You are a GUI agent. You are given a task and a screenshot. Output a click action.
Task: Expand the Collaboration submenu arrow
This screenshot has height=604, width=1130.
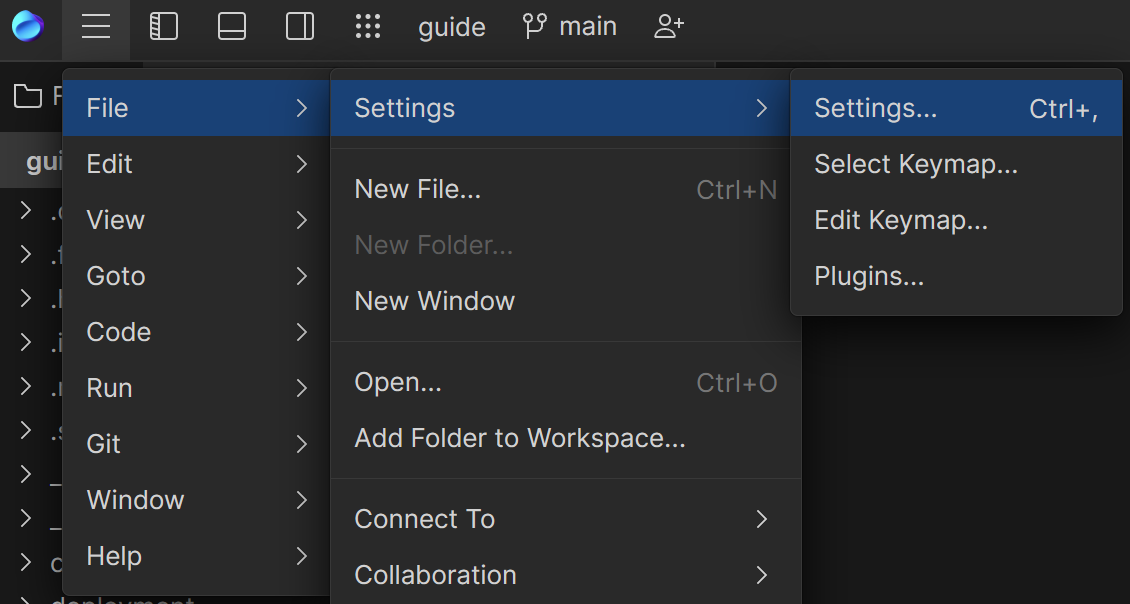(x=762, y=575)
